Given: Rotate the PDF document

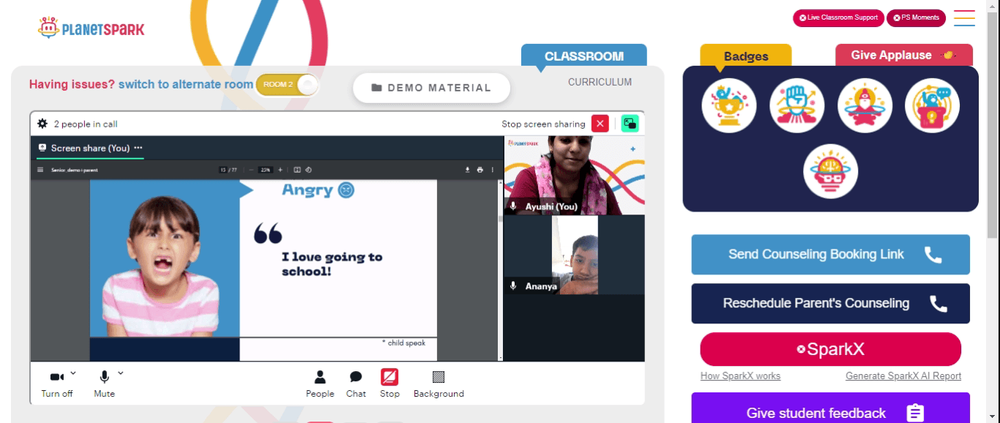Looking at the screenshot, I should pos(308,170).
